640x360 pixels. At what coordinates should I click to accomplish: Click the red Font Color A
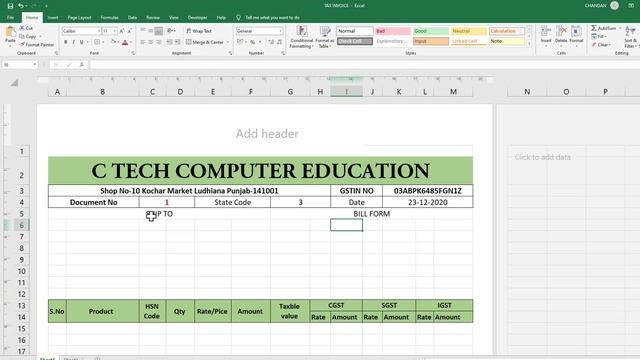click(125, 42)
